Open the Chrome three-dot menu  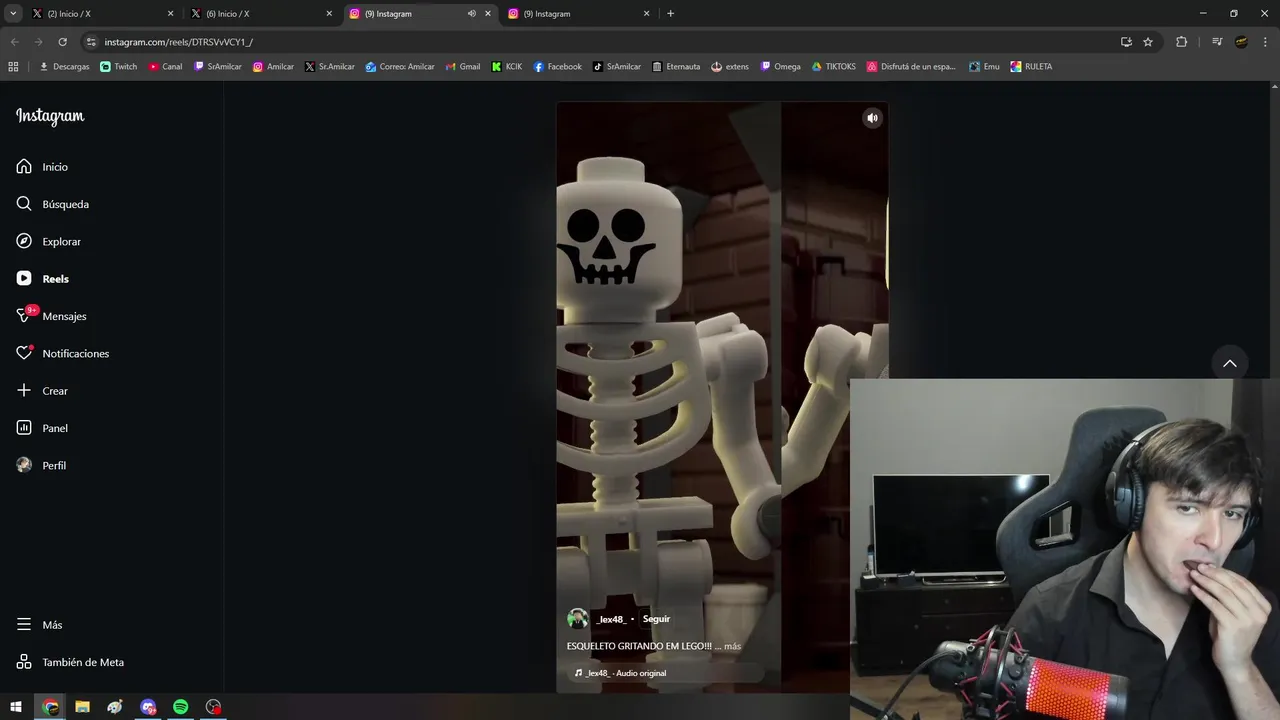click(1265, 42)
